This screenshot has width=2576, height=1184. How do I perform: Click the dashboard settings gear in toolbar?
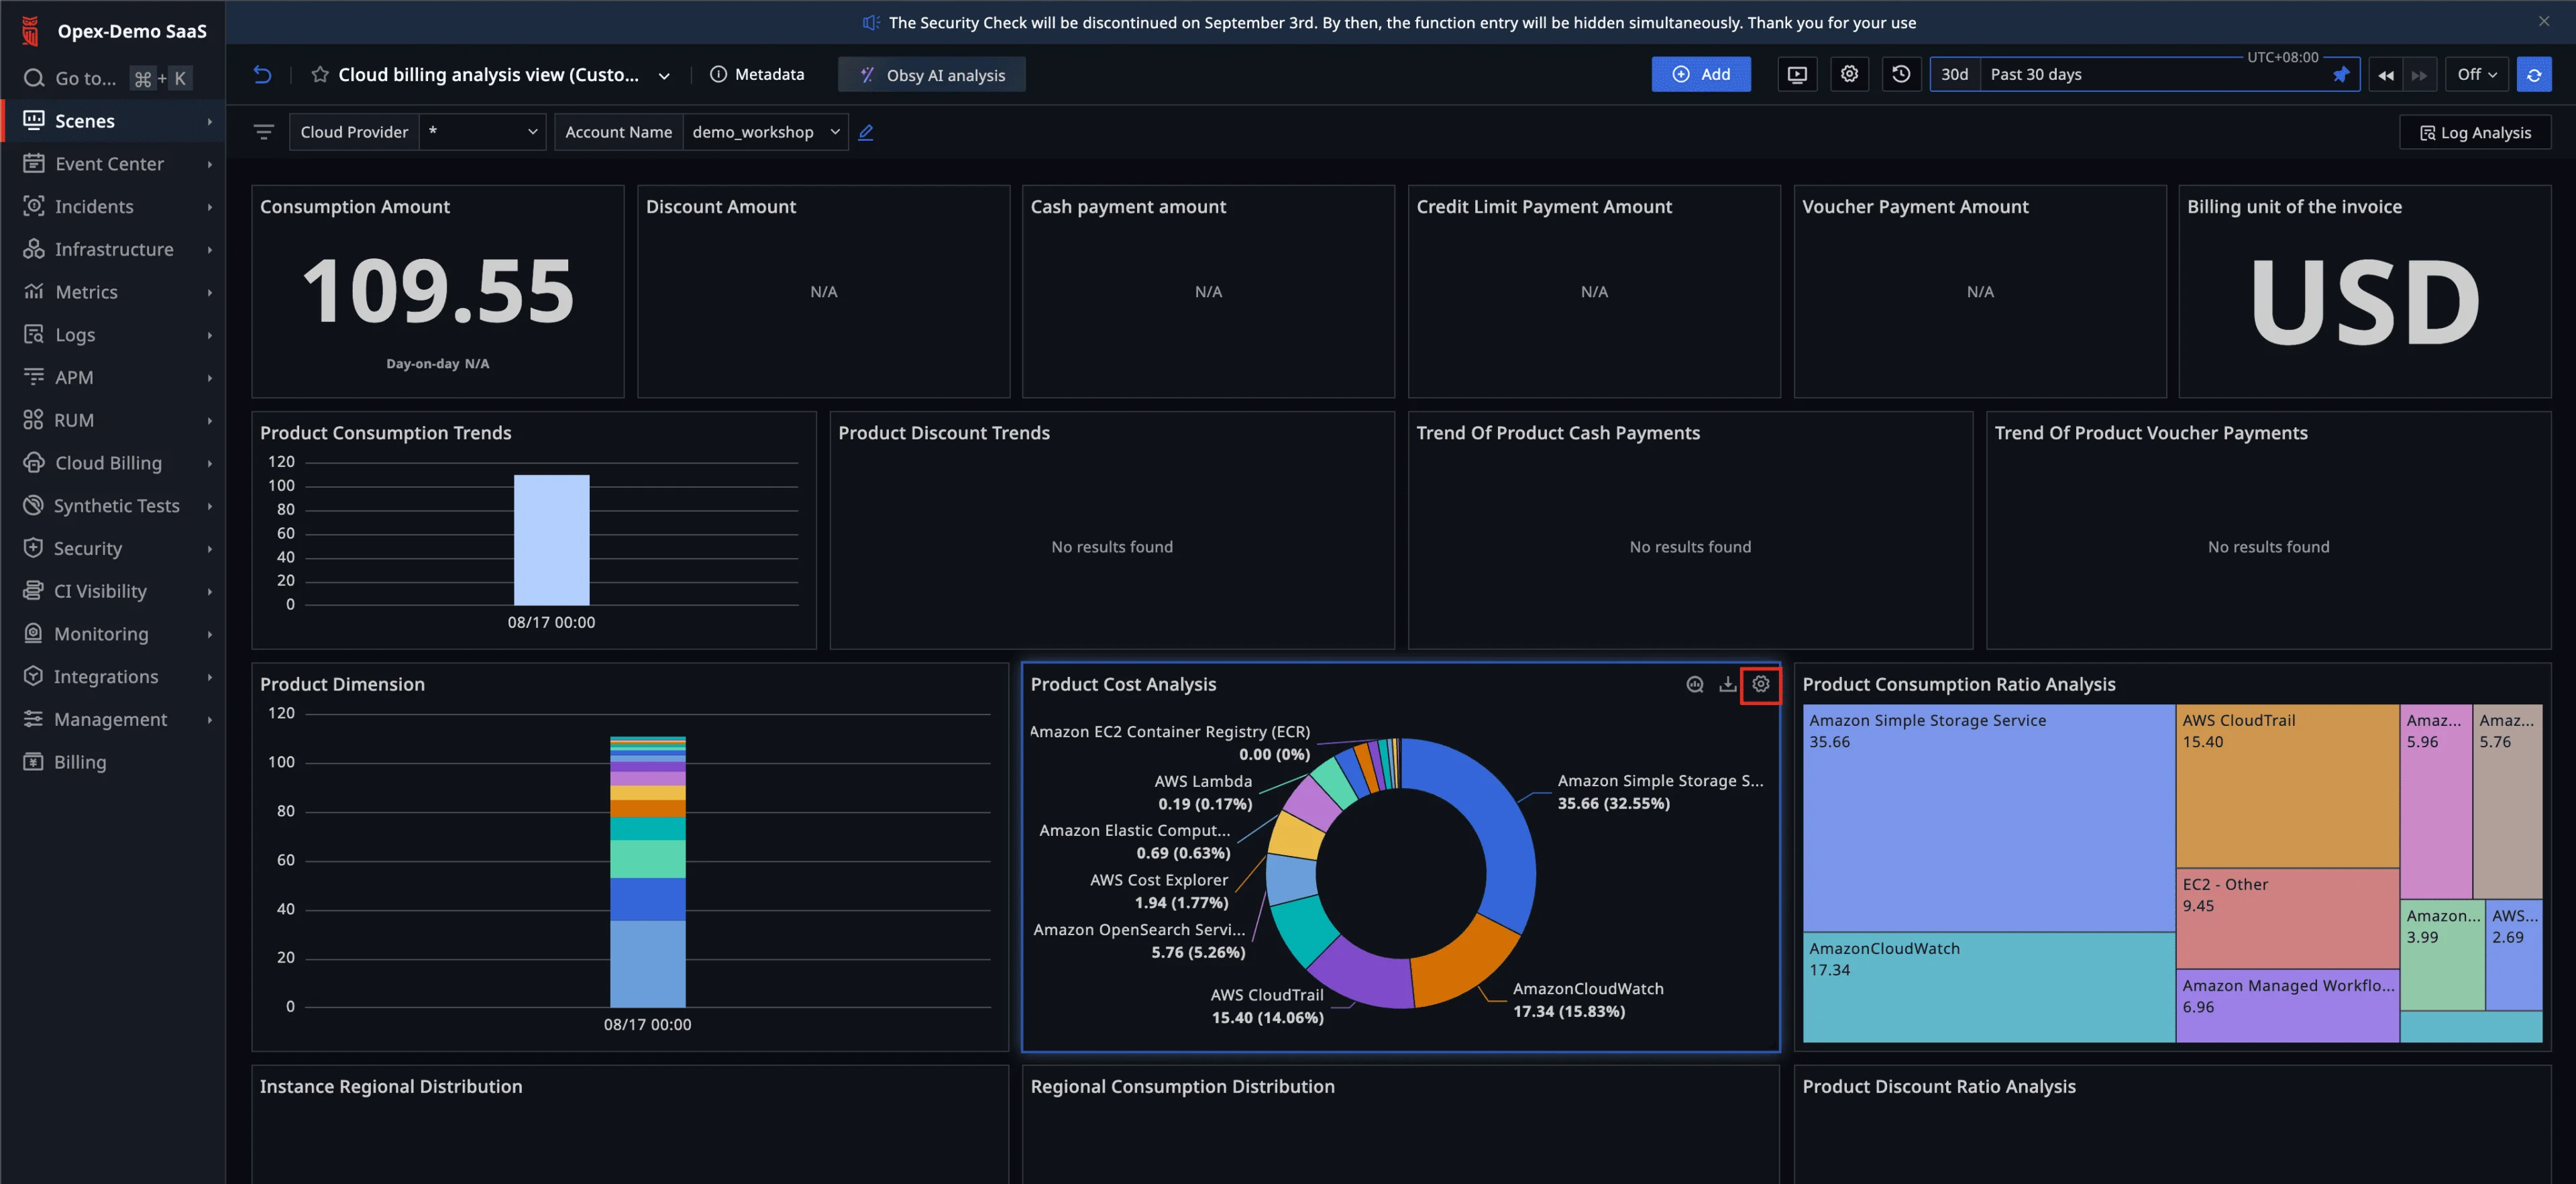(x=1849, y=75)
